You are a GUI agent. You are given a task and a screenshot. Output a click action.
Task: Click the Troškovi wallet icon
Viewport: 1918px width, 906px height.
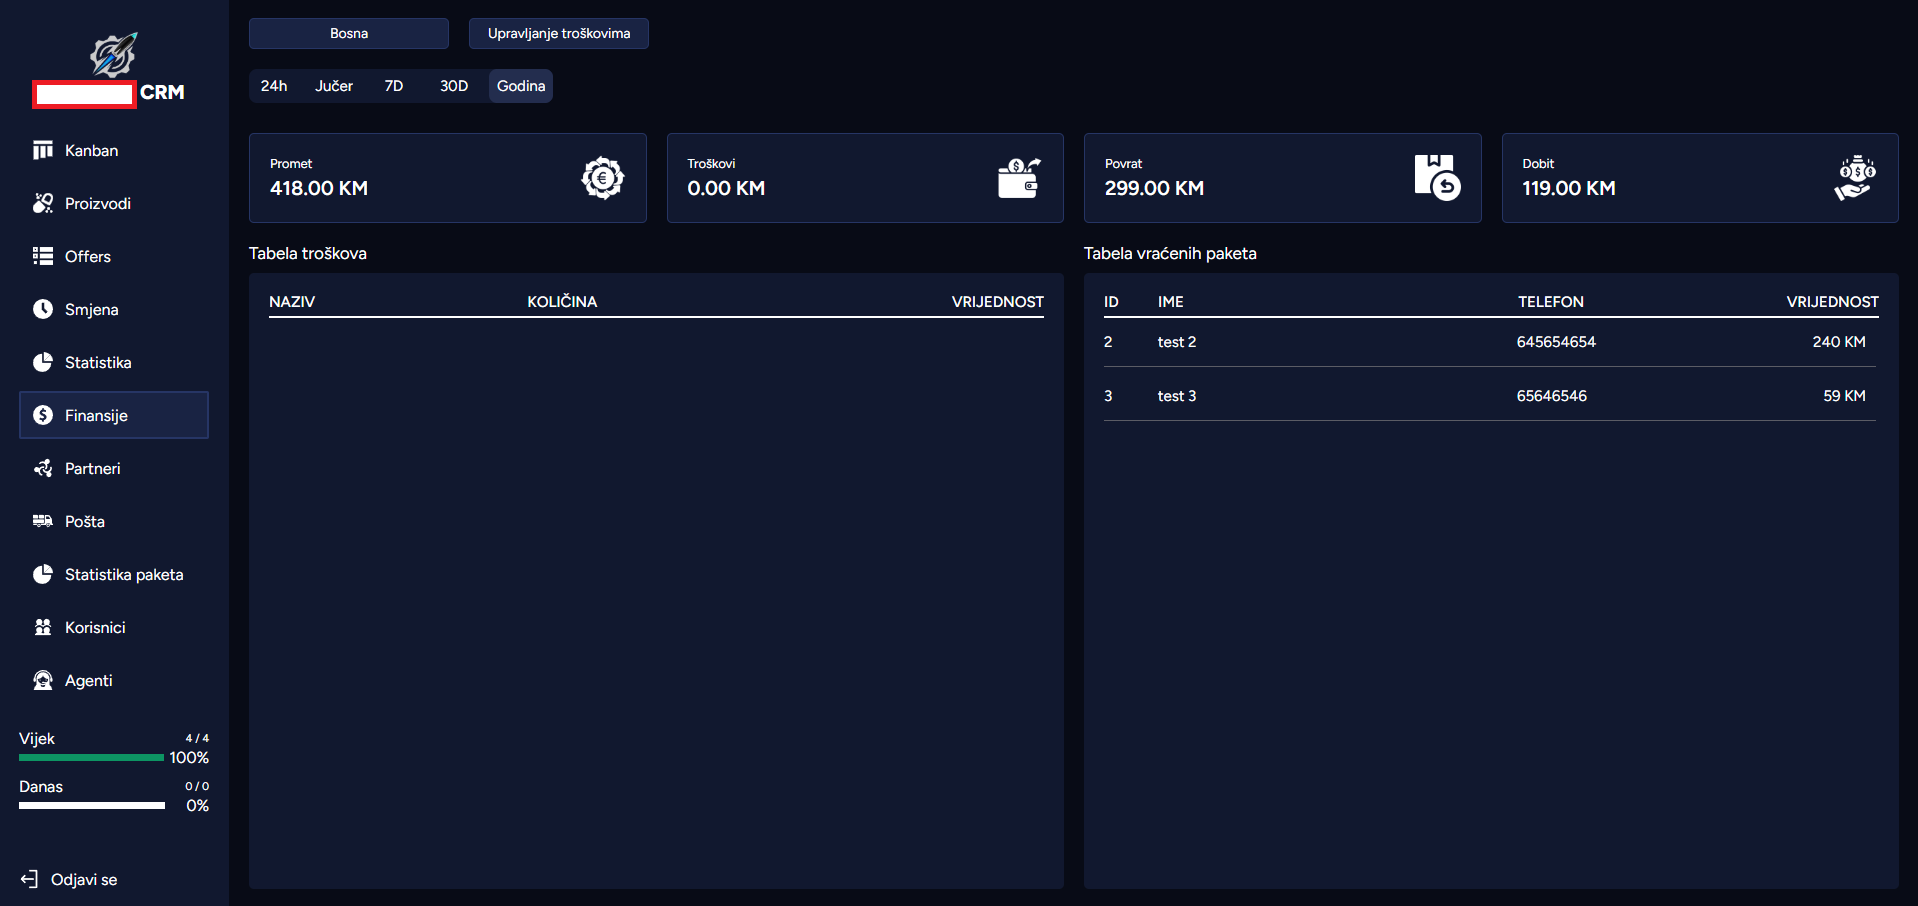[1019, 178]
